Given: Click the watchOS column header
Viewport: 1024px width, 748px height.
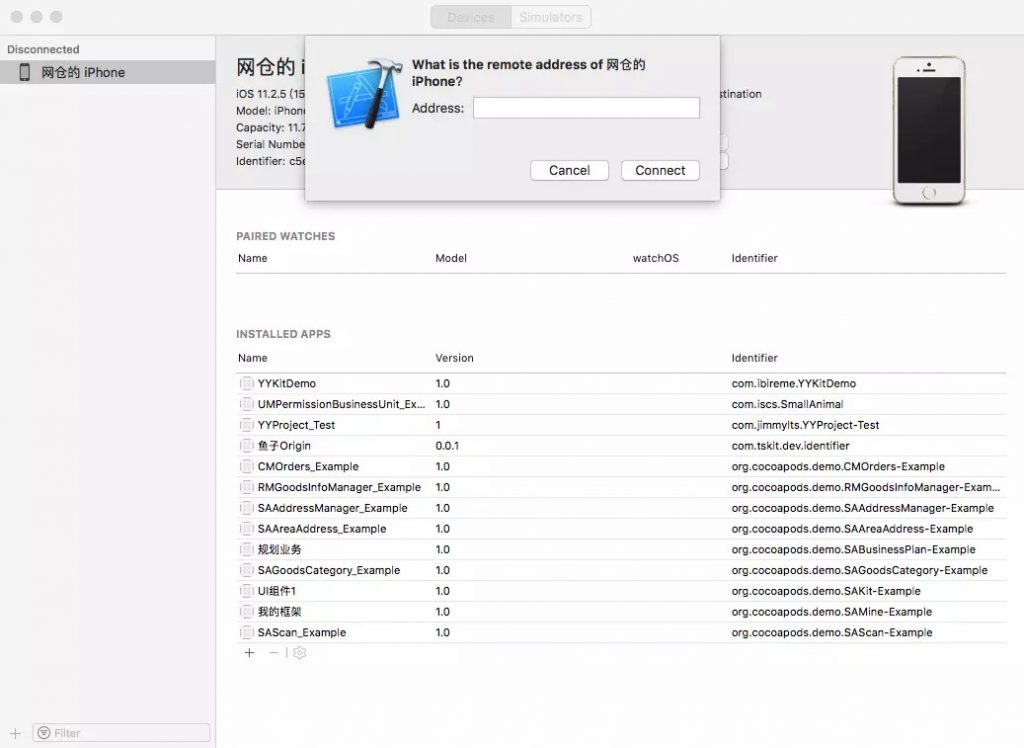Looking at the screenshot, I should (656, 258).
